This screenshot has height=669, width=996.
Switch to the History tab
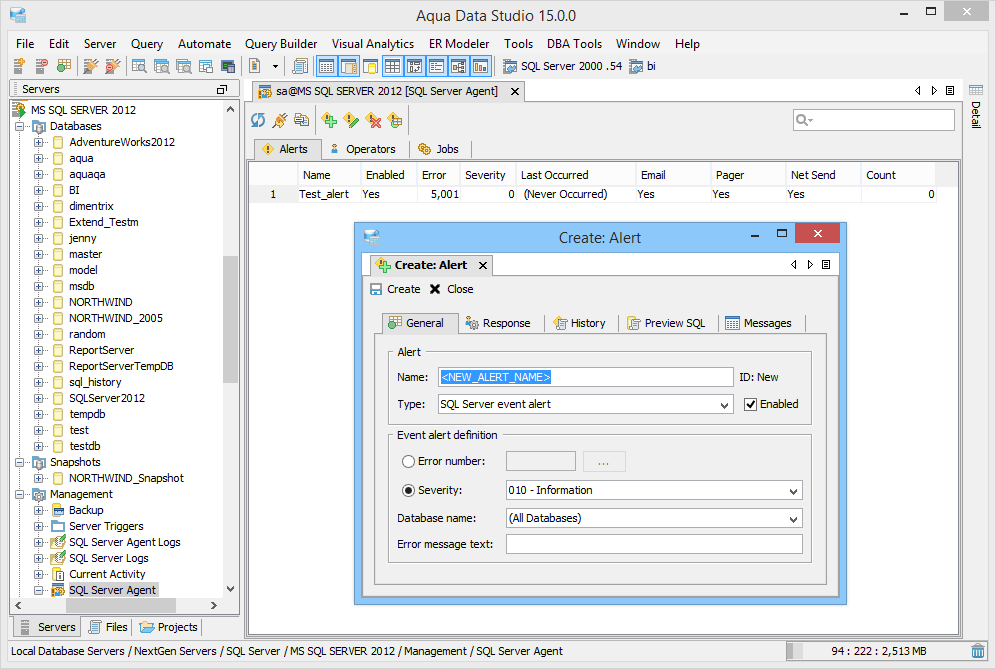579,323
